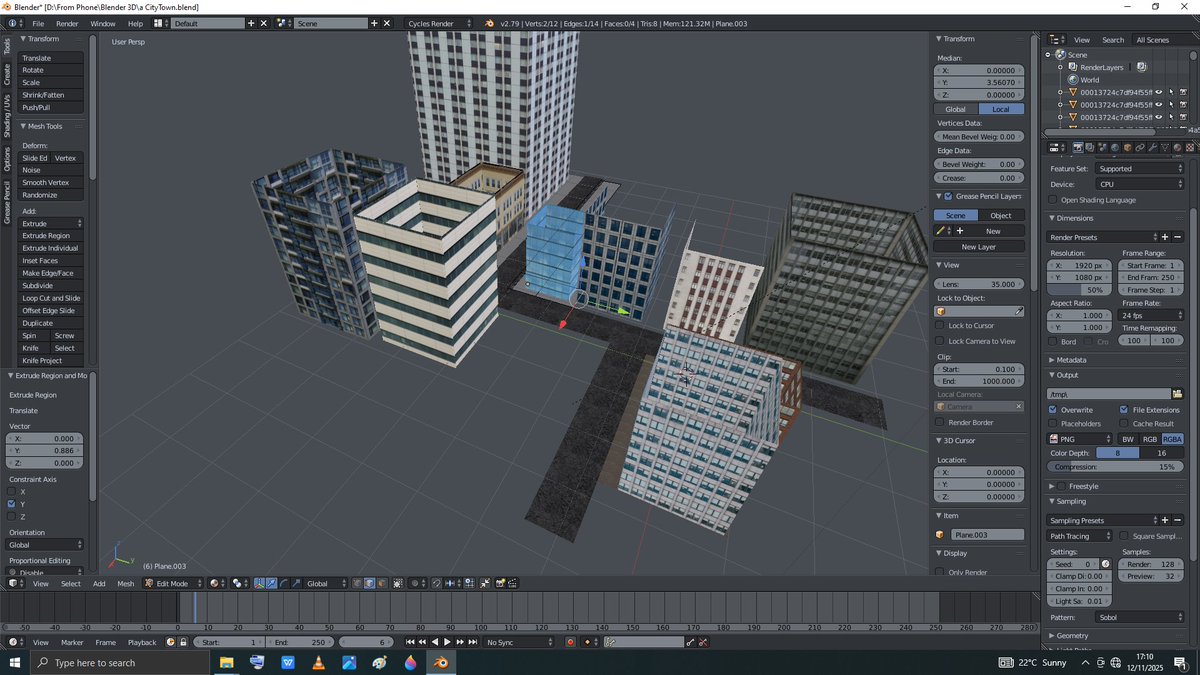Toggle limit selection to visible icon

(398, 583)
